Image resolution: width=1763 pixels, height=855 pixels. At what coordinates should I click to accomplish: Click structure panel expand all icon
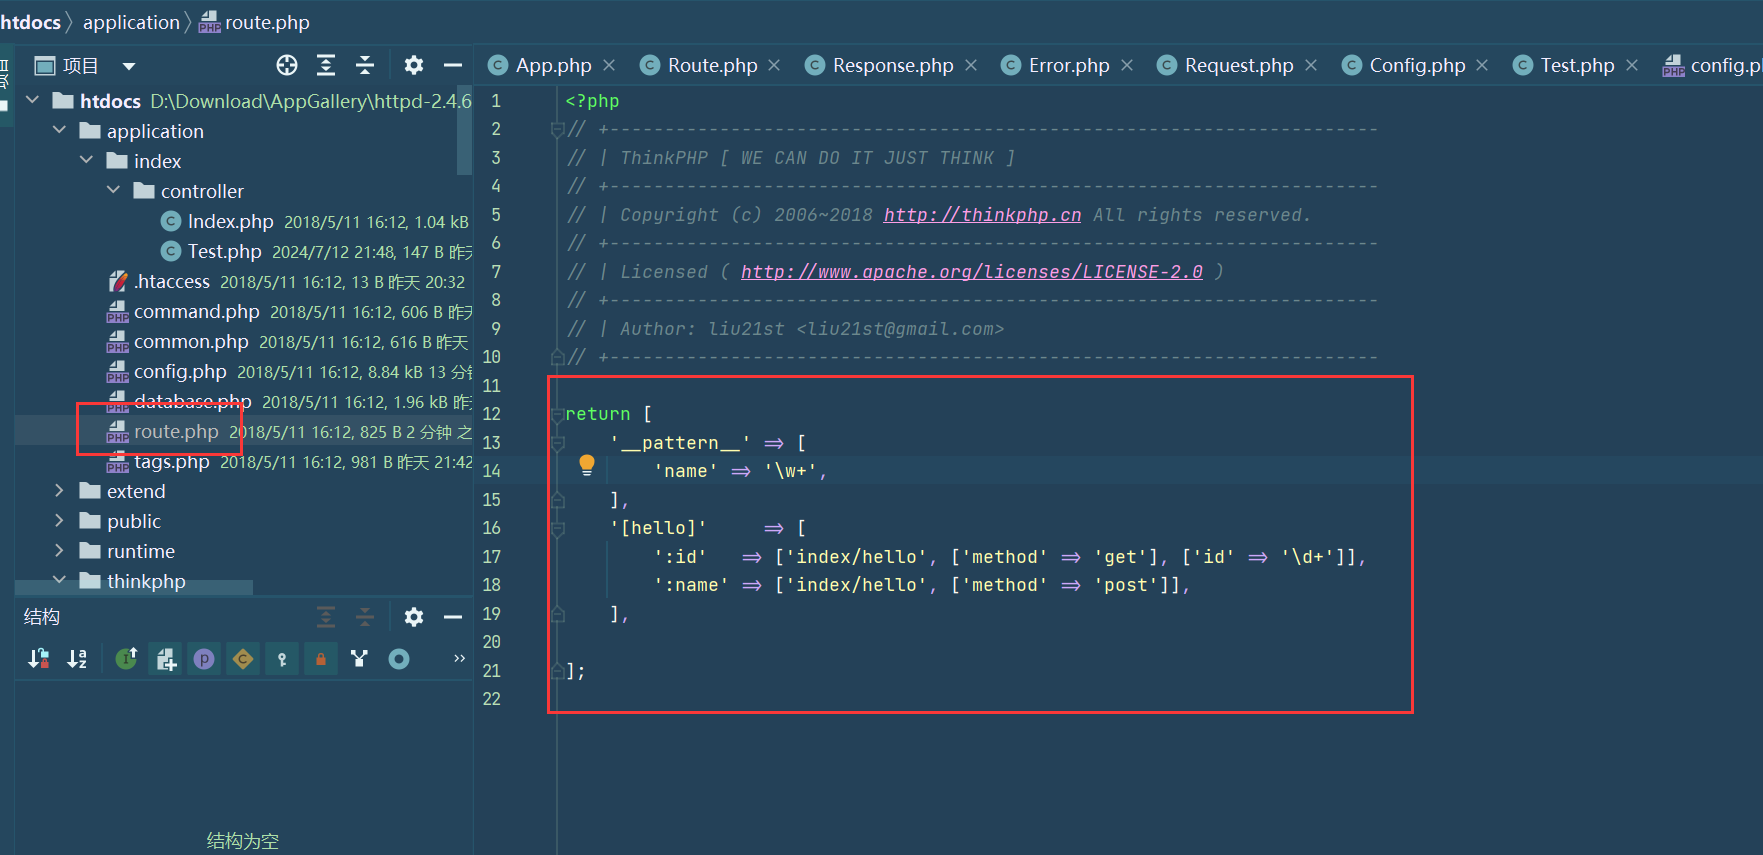326,617
